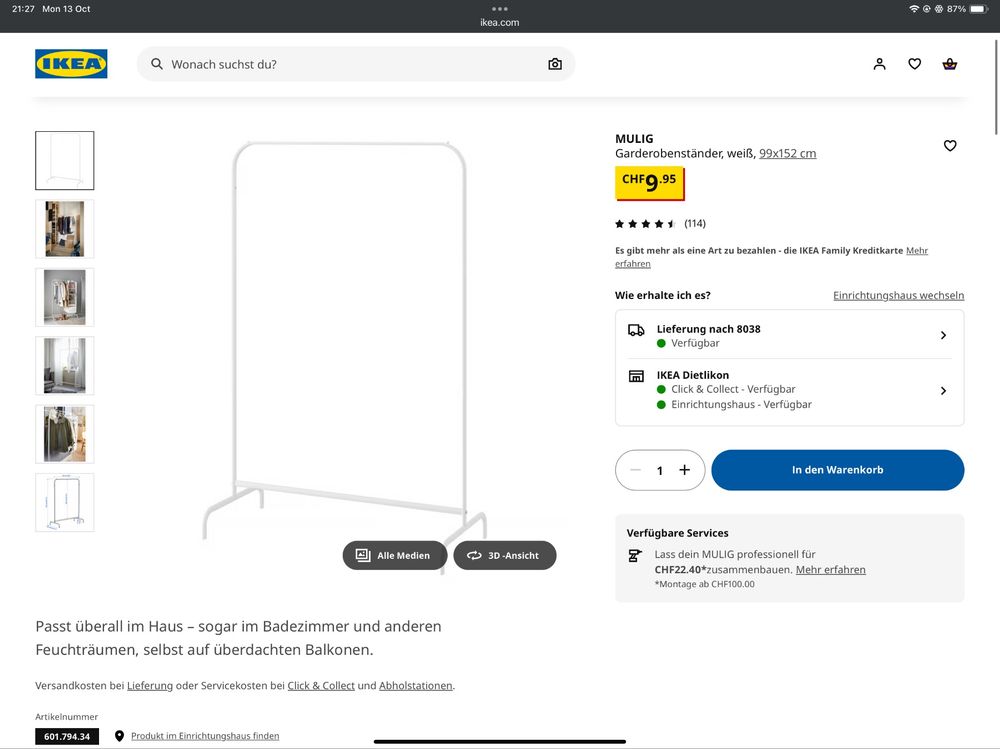
Task: Click In den Warenkorb button
Action: point(837,470)
